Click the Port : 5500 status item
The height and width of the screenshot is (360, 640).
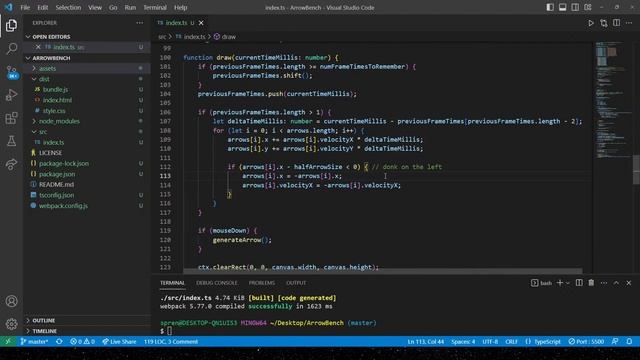(x=586, y=342)
